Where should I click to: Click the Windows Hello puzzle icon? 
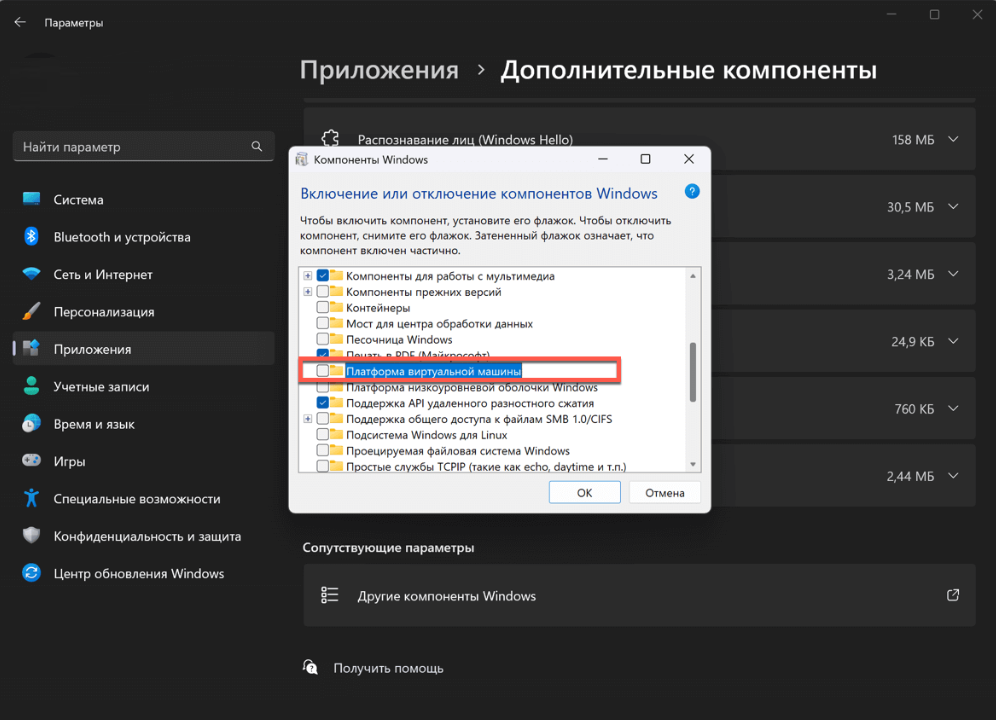330,138
